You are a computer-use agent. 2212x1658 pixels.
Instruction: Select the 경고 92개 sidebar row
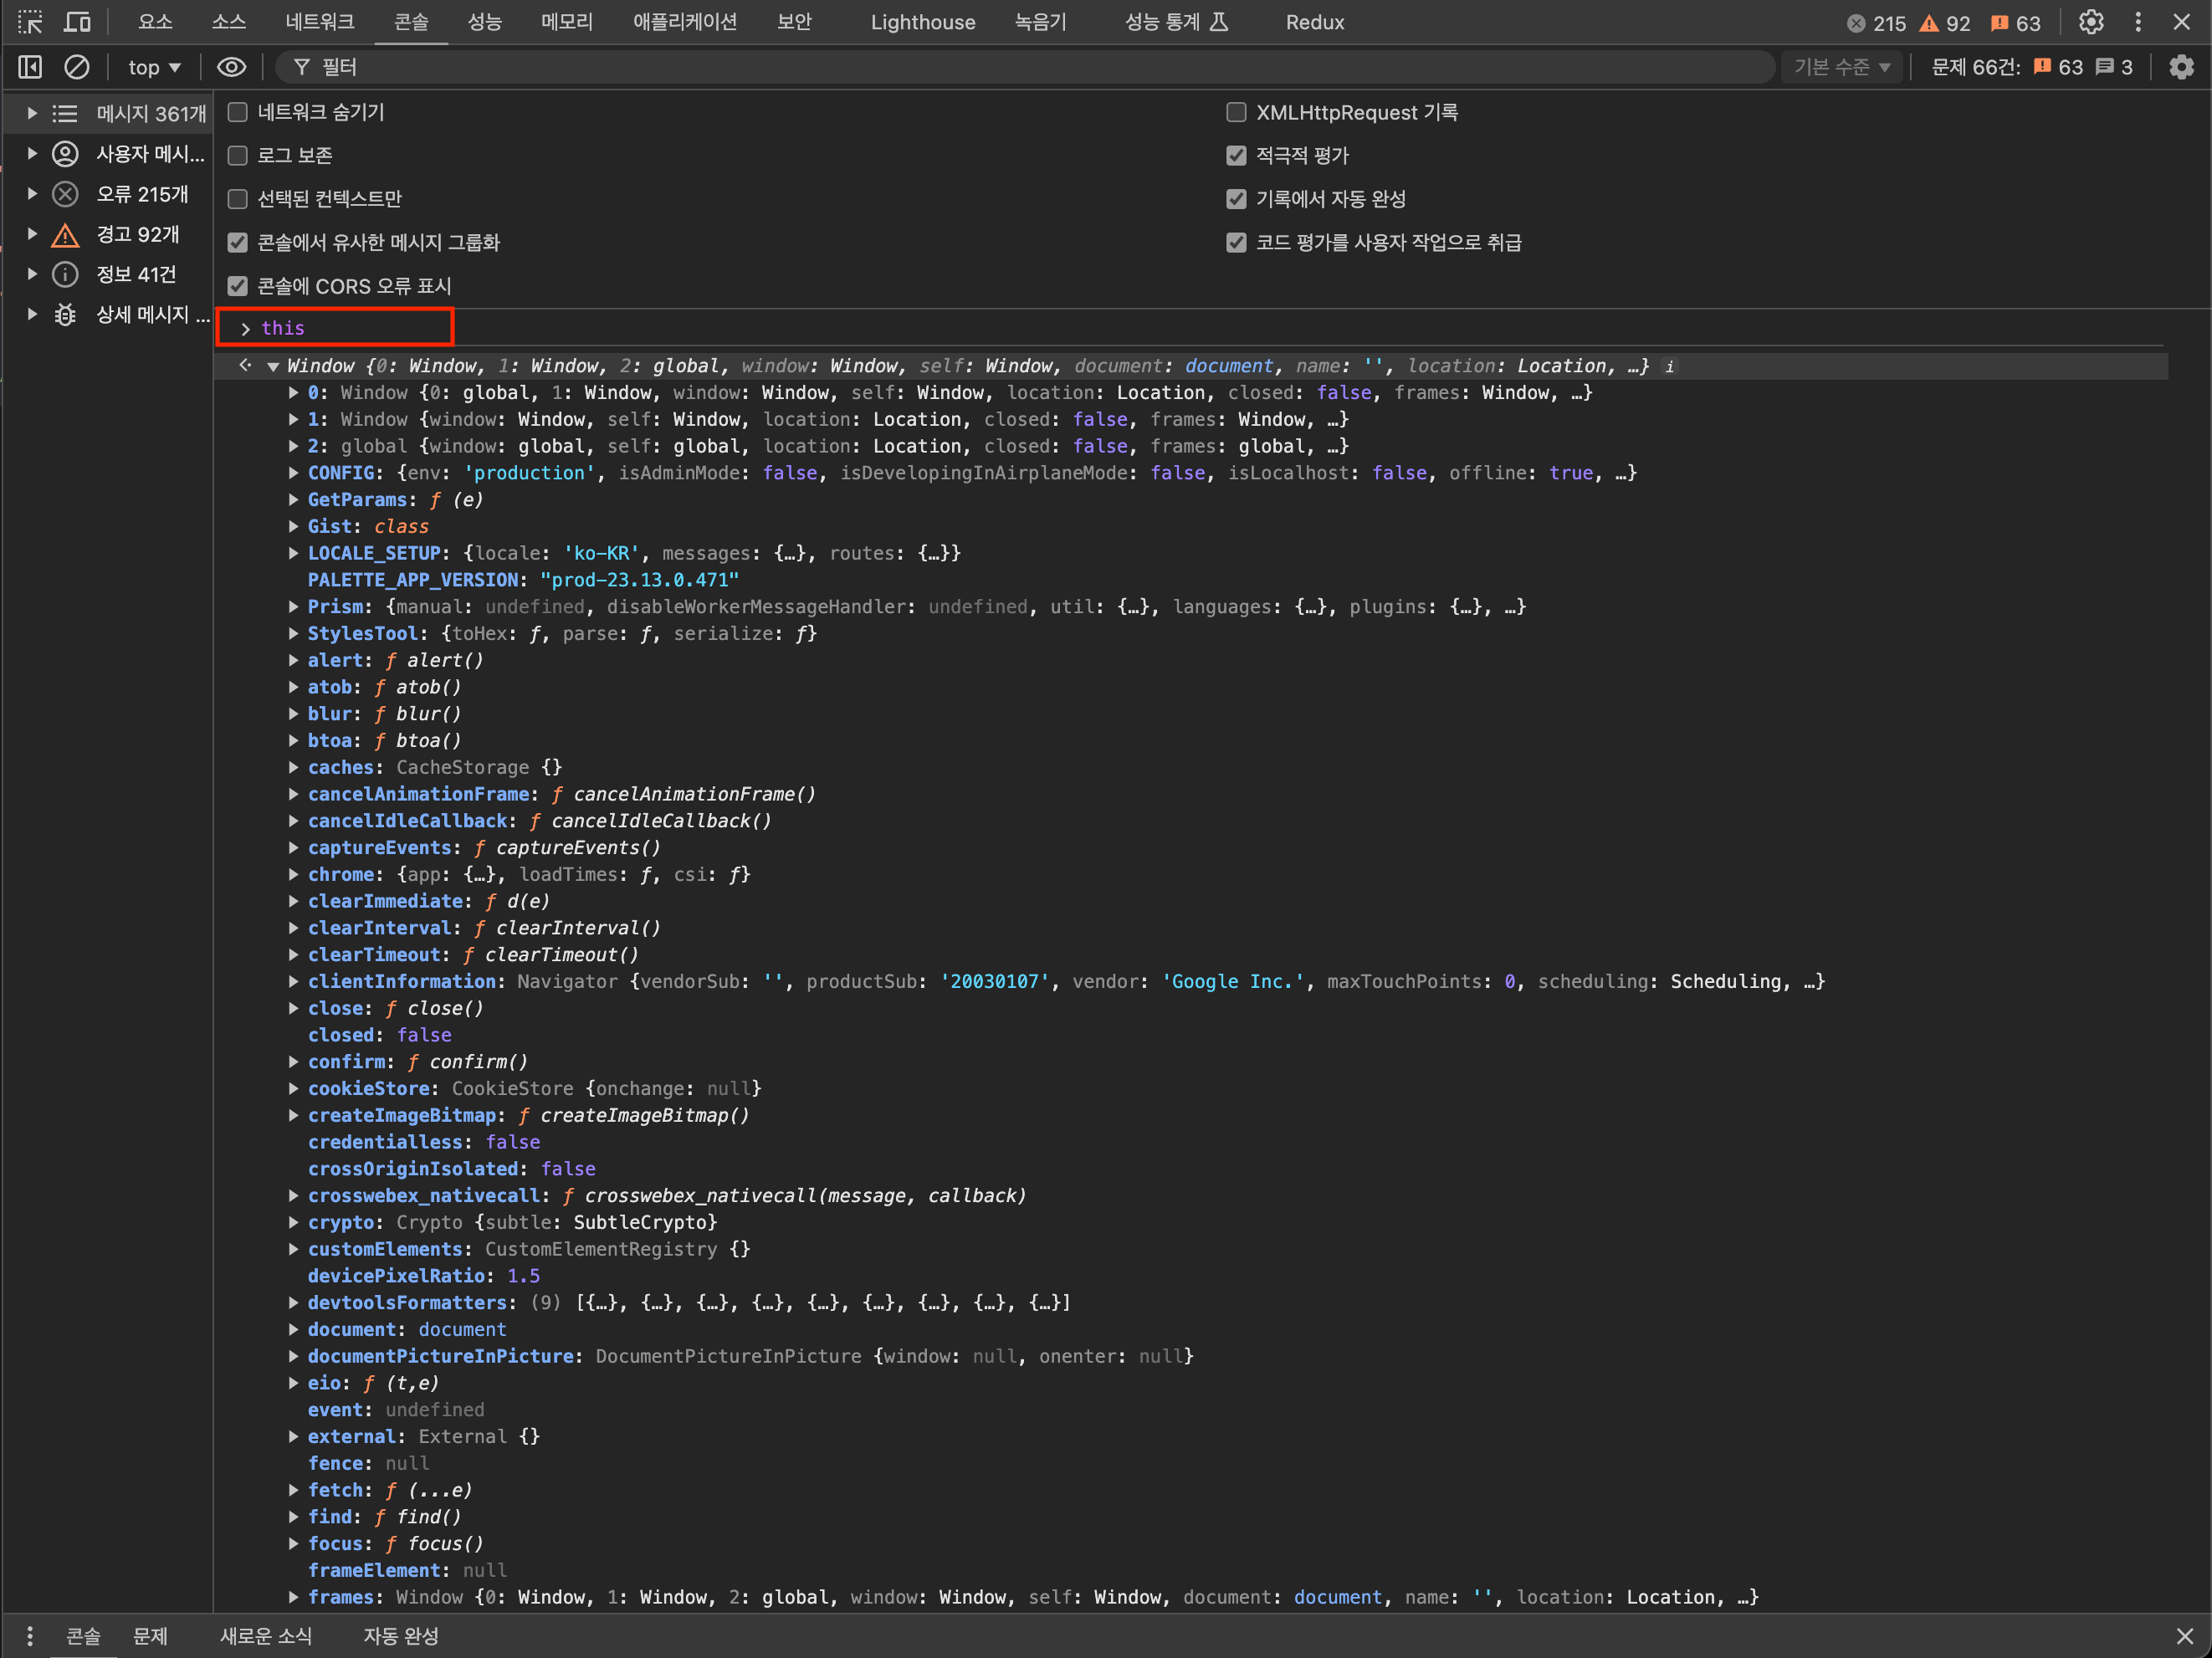[108, 235]
